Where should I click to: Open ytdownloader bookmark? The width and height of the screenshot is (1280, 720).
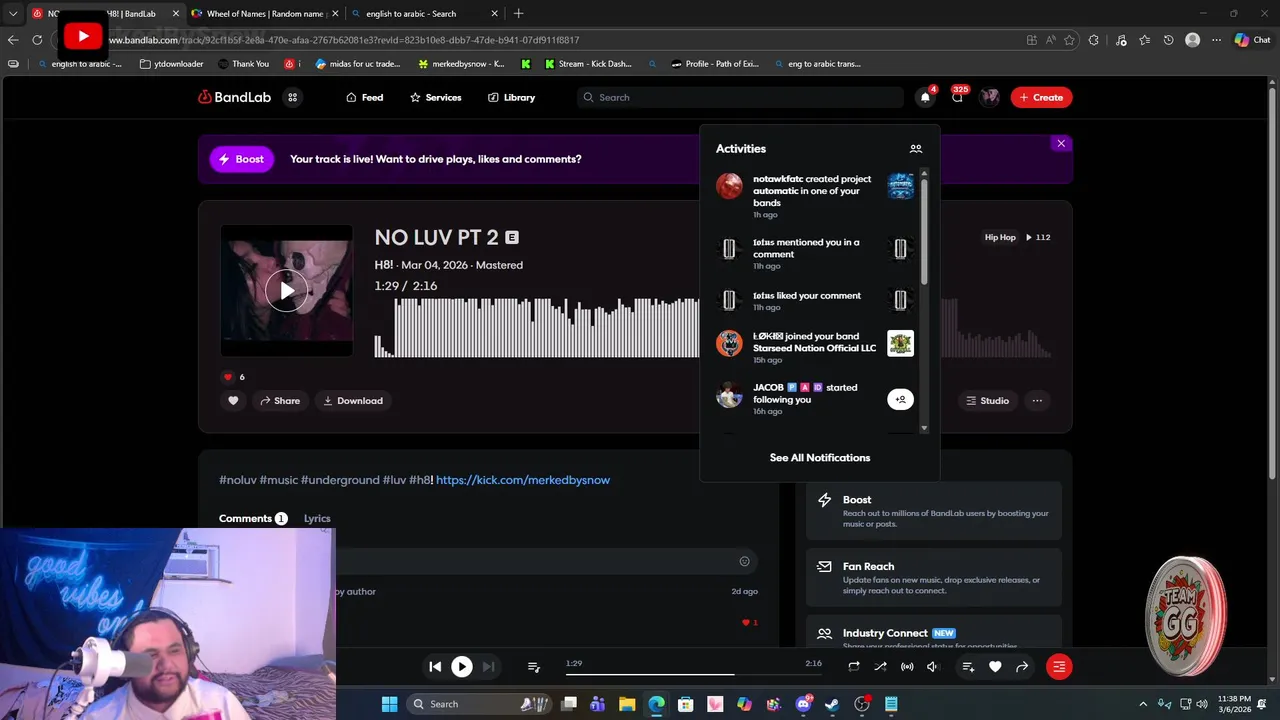click(172, 64)
